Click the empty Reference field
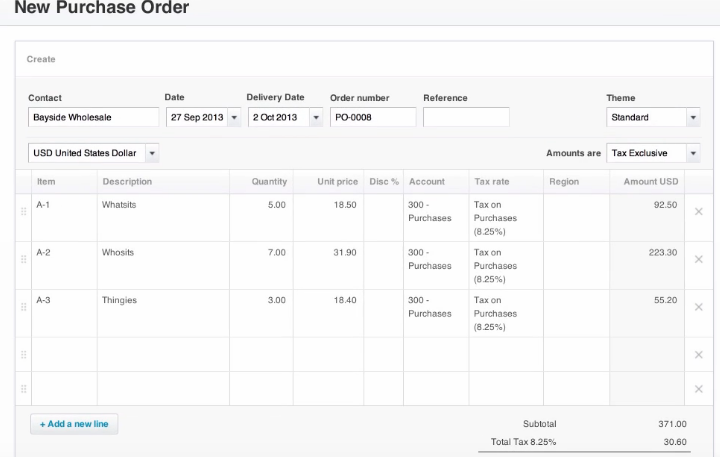 point(466,117)
